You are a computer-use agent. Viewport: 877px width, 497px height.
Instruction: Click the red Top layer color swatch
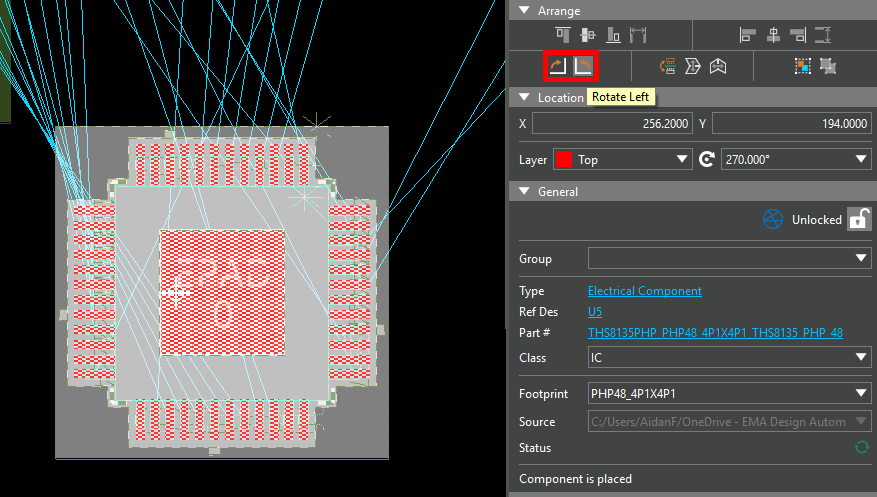[x=563, y=159]
